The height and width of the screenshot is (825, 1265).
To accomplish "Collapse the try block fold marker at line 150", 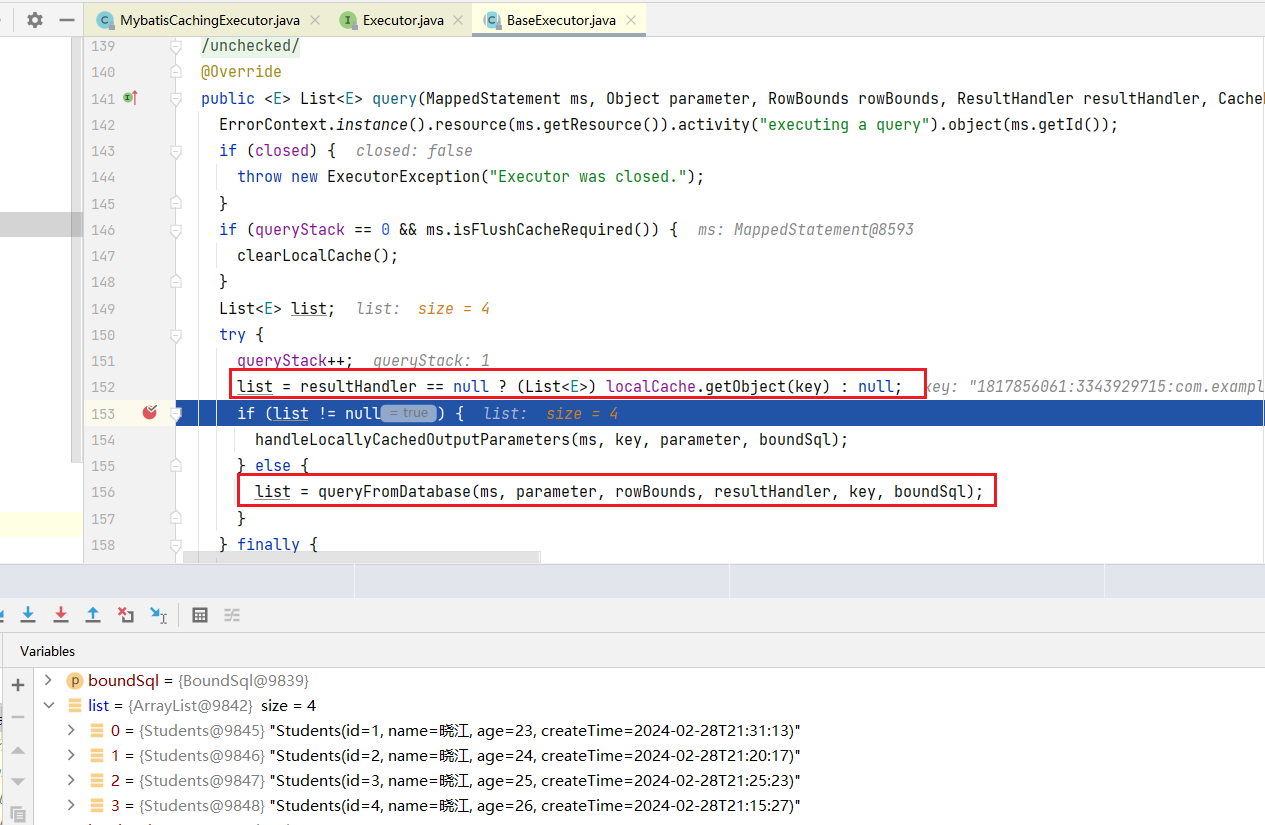I will pyautogui.click(x=176, y=335).
